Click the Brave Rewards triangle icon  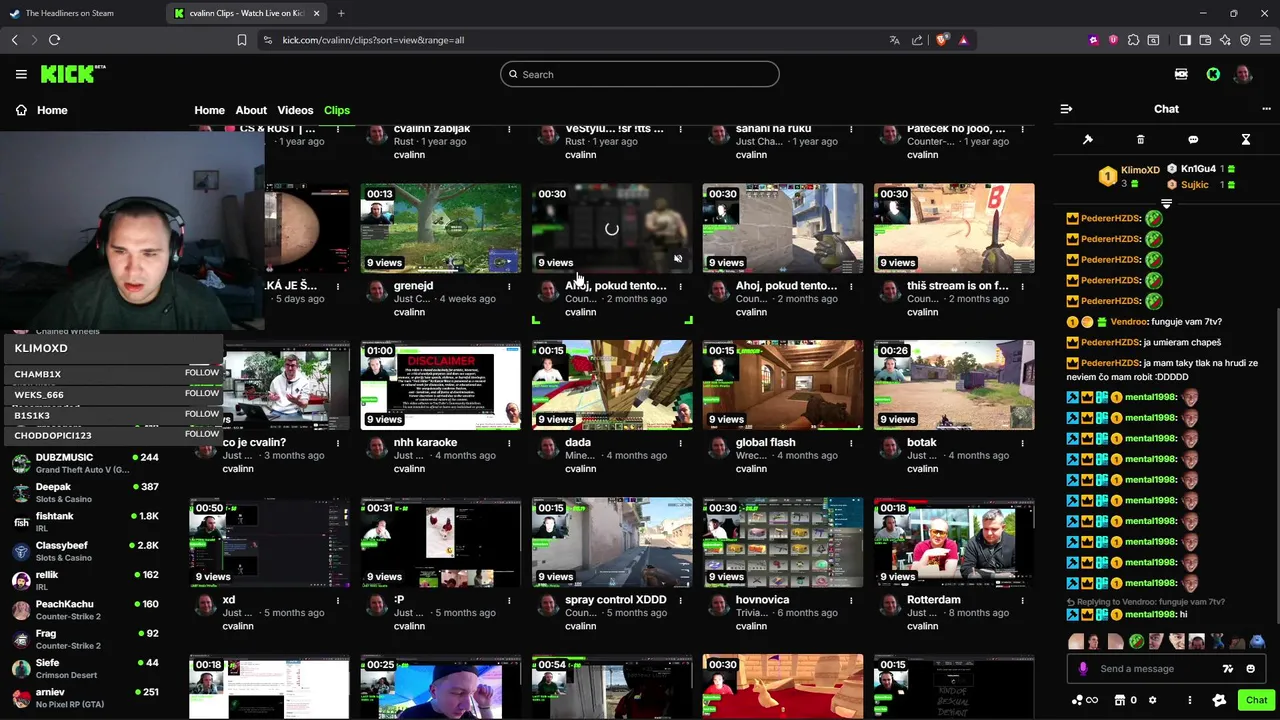click(x=963, y=40)
